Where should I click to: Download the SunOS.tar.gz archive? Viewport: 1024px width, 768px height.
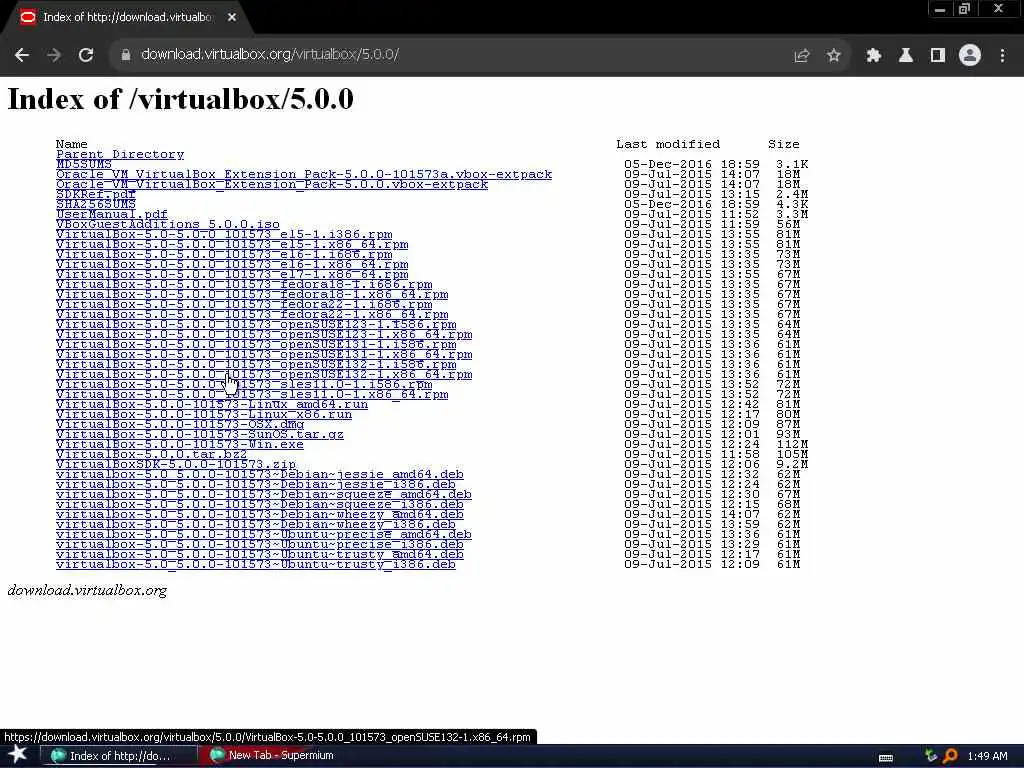[200, 435]
